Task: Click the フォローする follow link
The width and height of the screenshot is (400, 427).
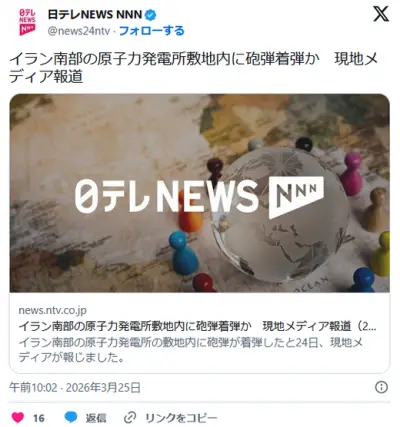Action: tap(151, 31)
